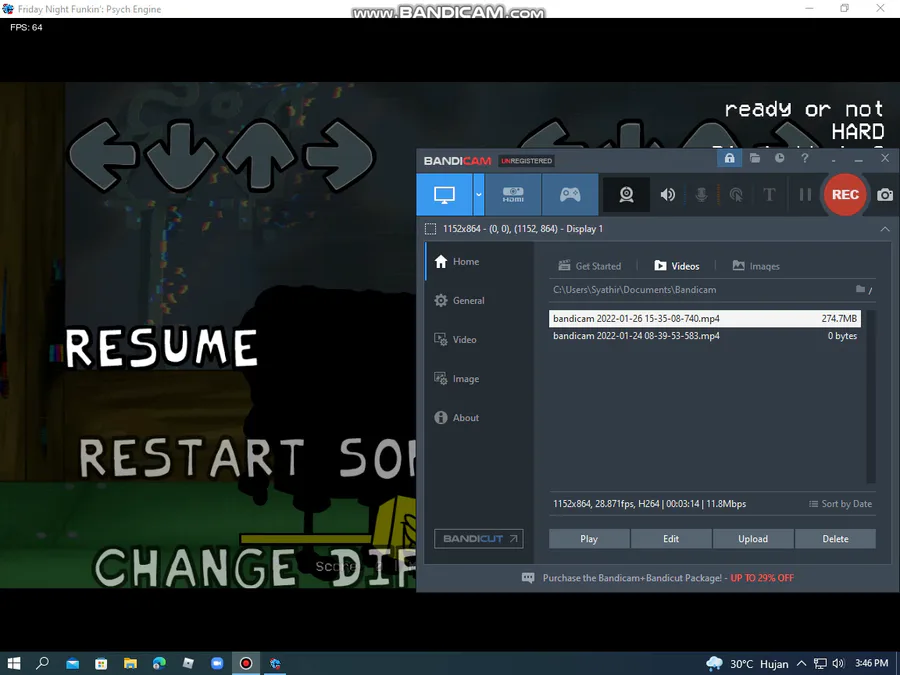Open scheduled recording clock icon

click(x=779, y=158)
